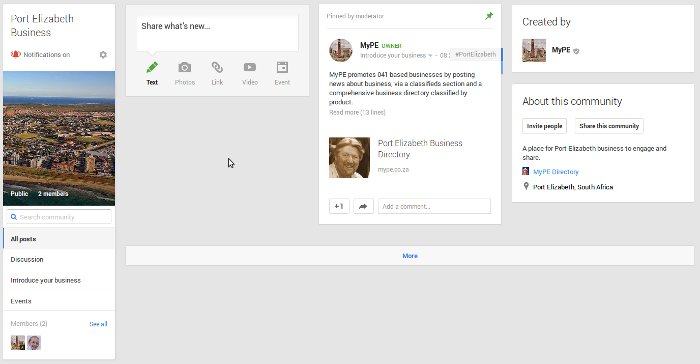Click the Pinned by moderator text

[355, 16]
